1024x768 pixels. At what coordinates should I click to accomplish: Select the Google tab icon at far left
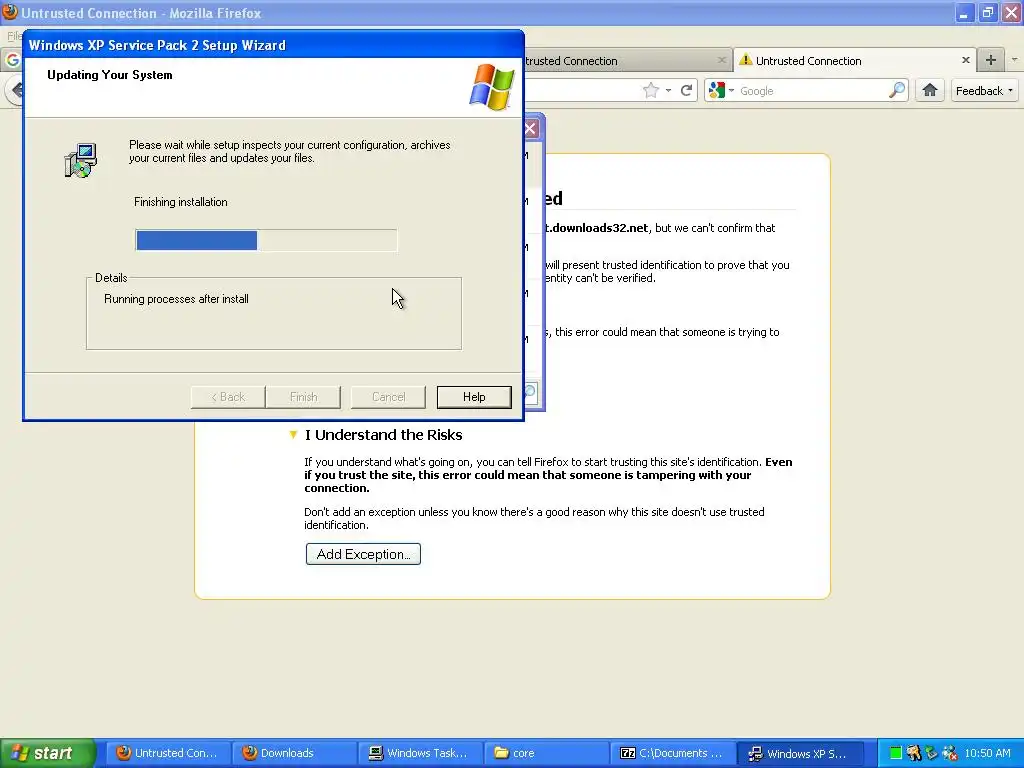click(12, 60)
